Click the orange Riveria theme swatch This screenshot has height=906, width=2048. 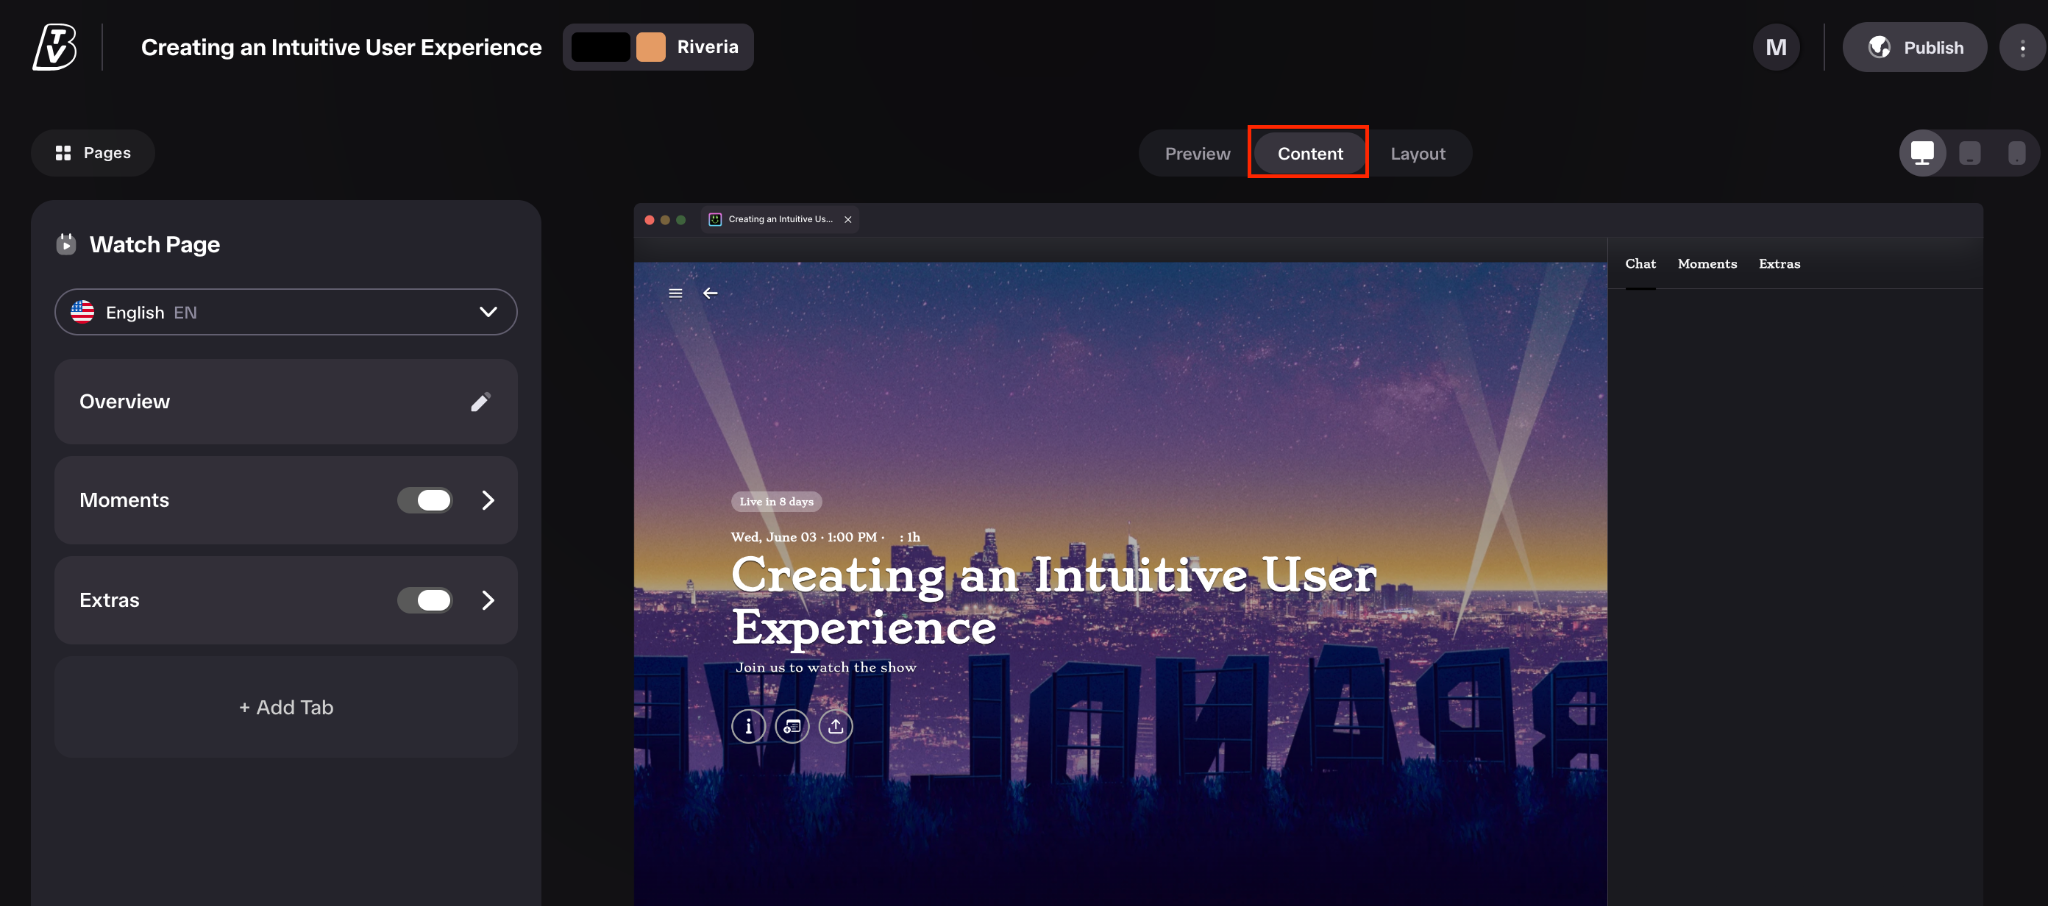pos(651,47)
